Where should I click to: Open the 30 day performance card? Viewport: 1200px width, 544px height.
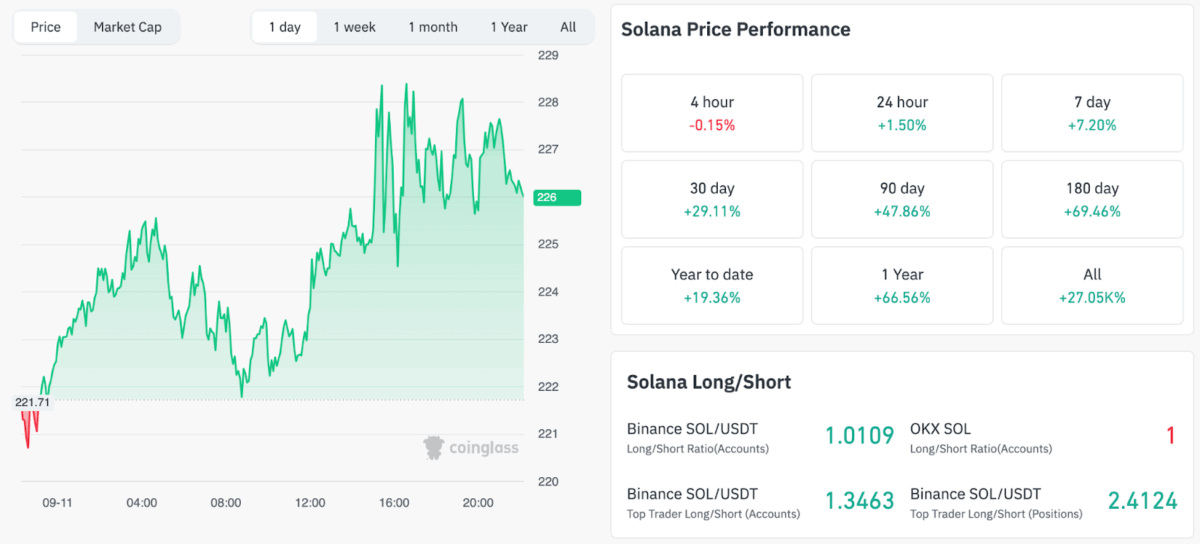[712, 199]
